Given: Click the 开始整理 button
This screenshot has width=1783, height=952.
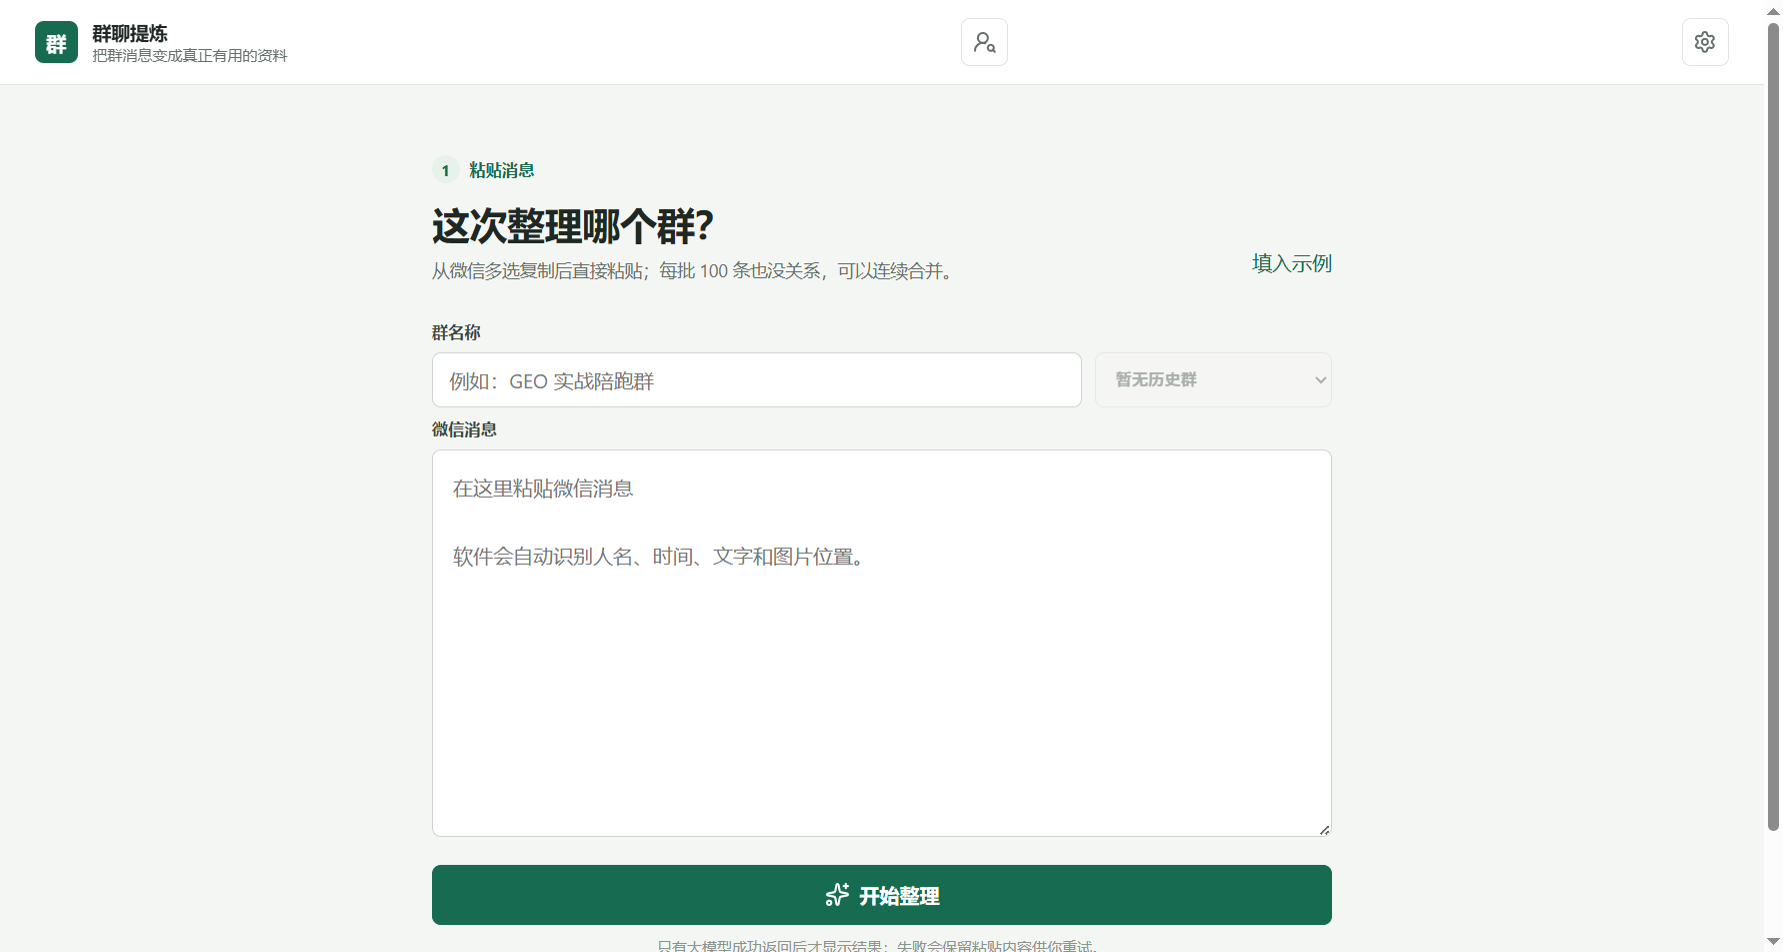Looking at the screenshot, I should (x=882, y=895).
